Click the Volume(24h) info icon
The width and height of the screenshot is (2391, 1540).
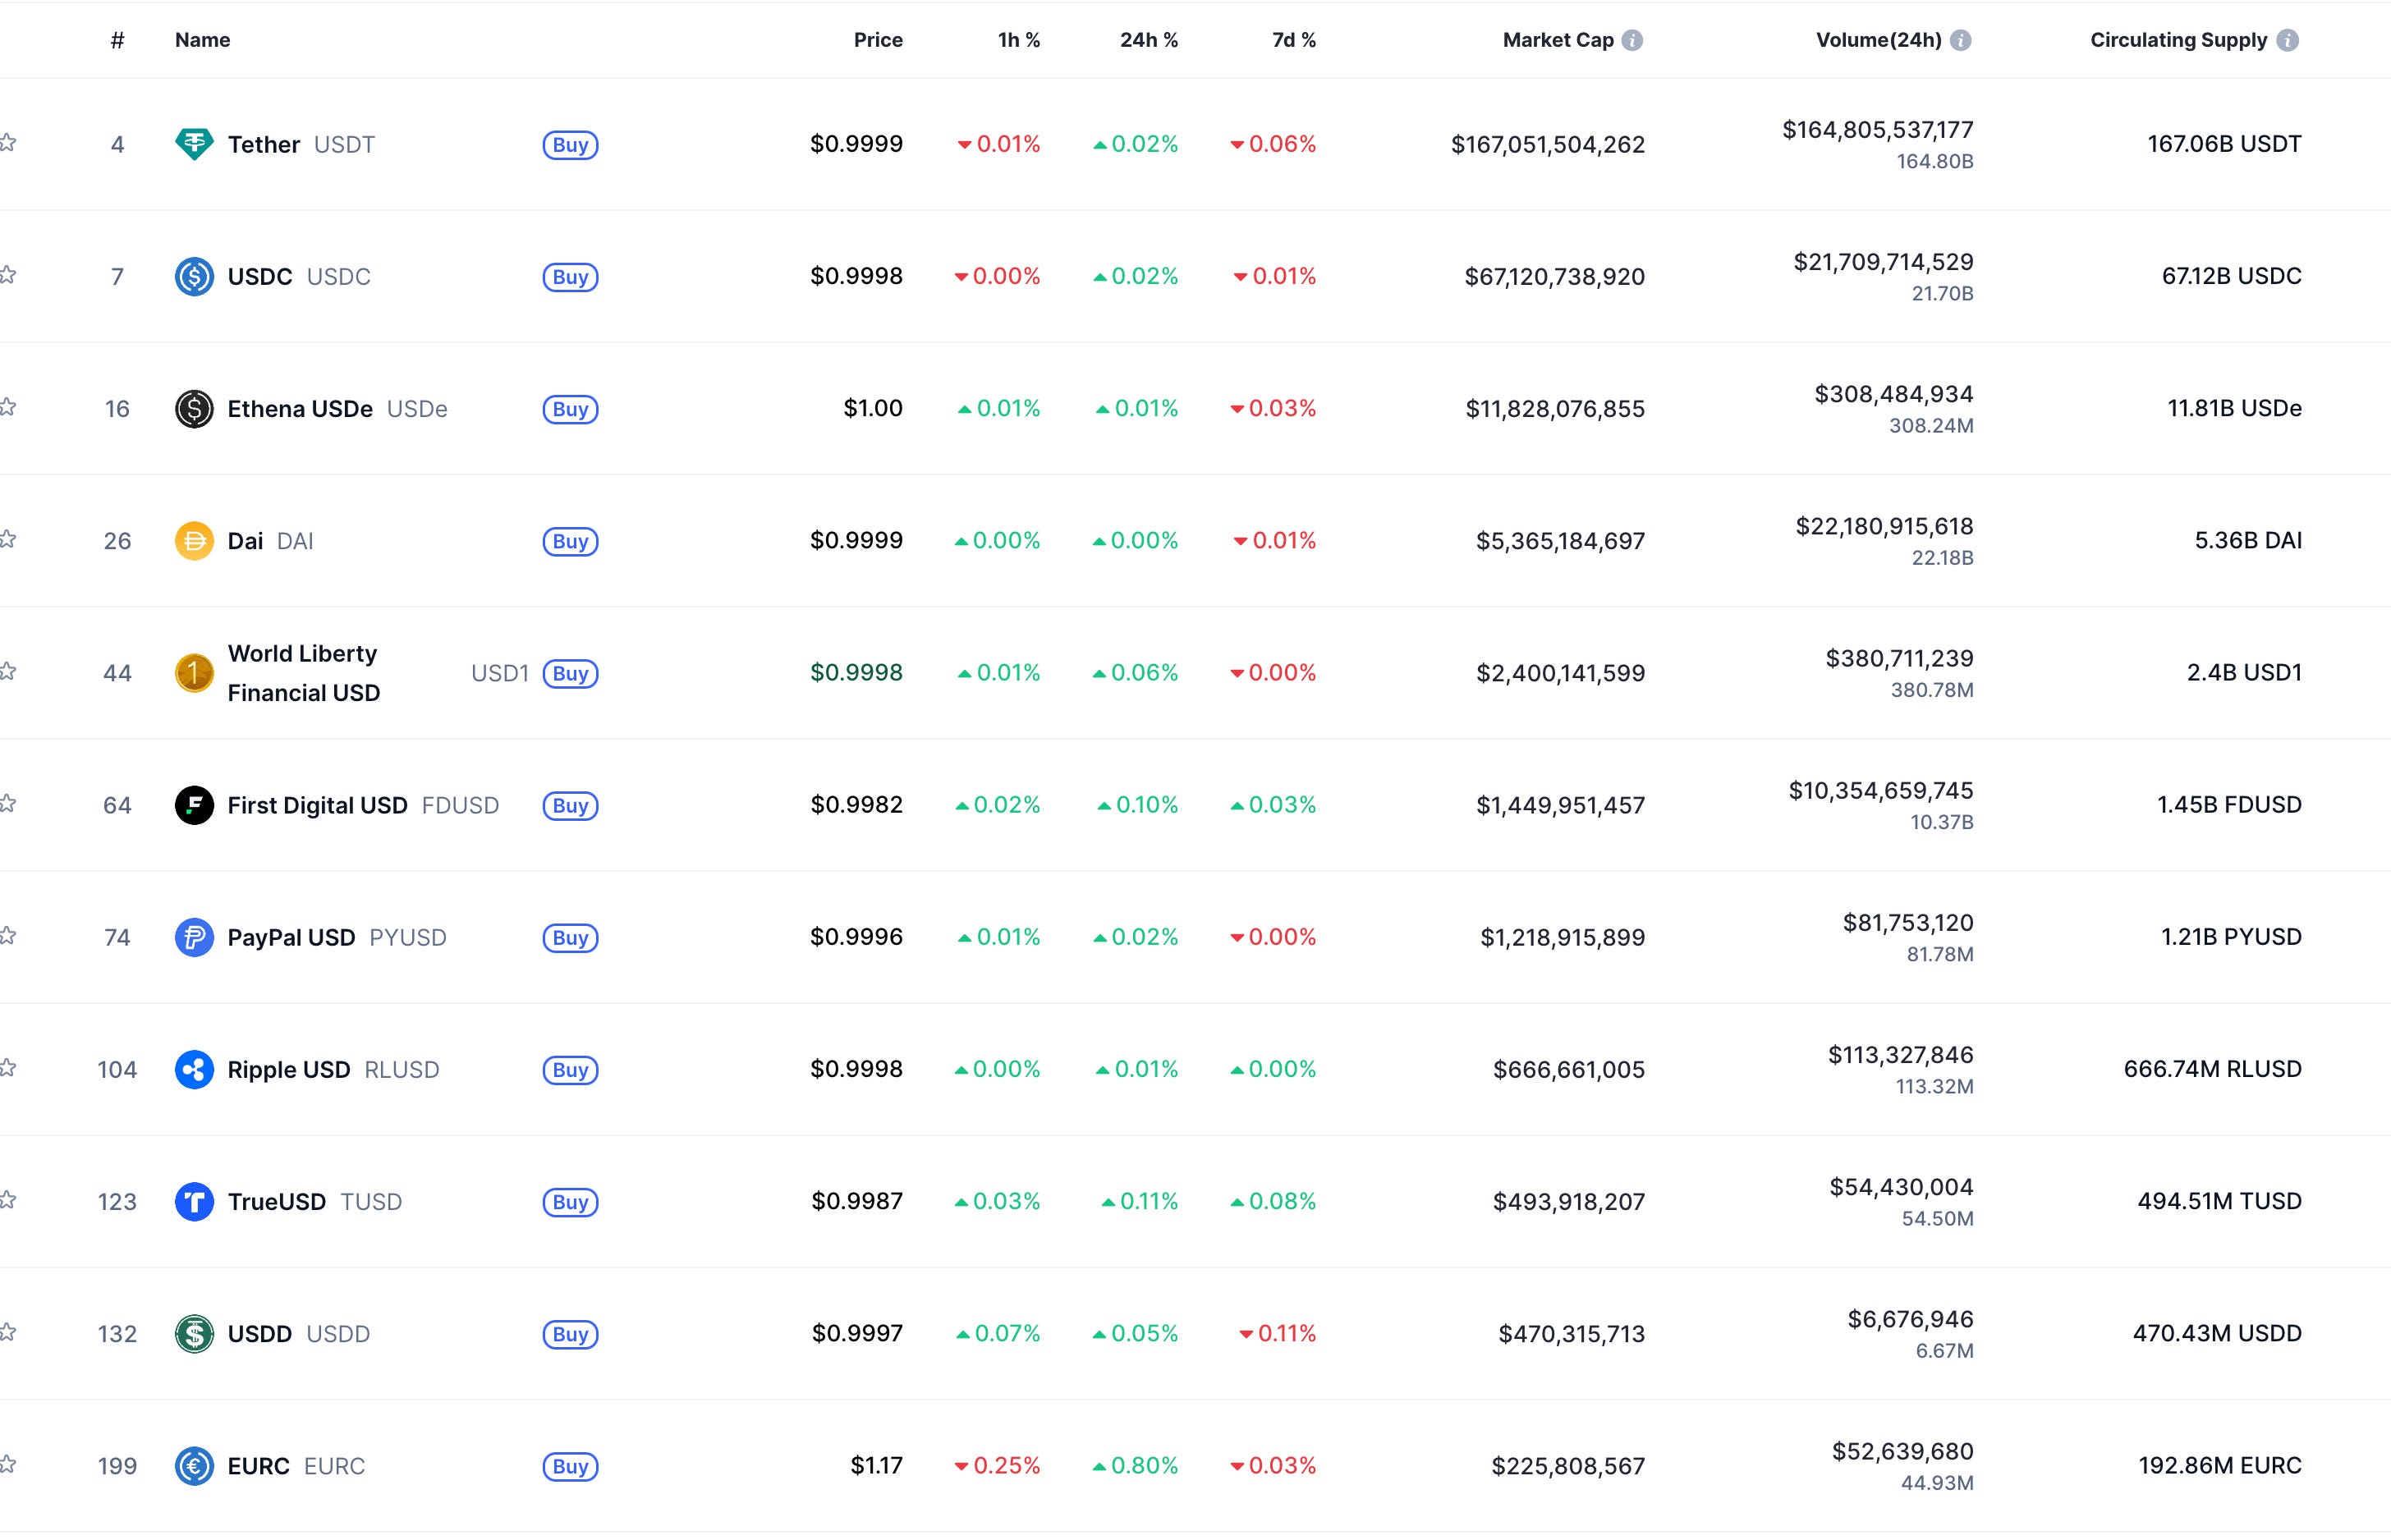click(x=1961, y=40)
